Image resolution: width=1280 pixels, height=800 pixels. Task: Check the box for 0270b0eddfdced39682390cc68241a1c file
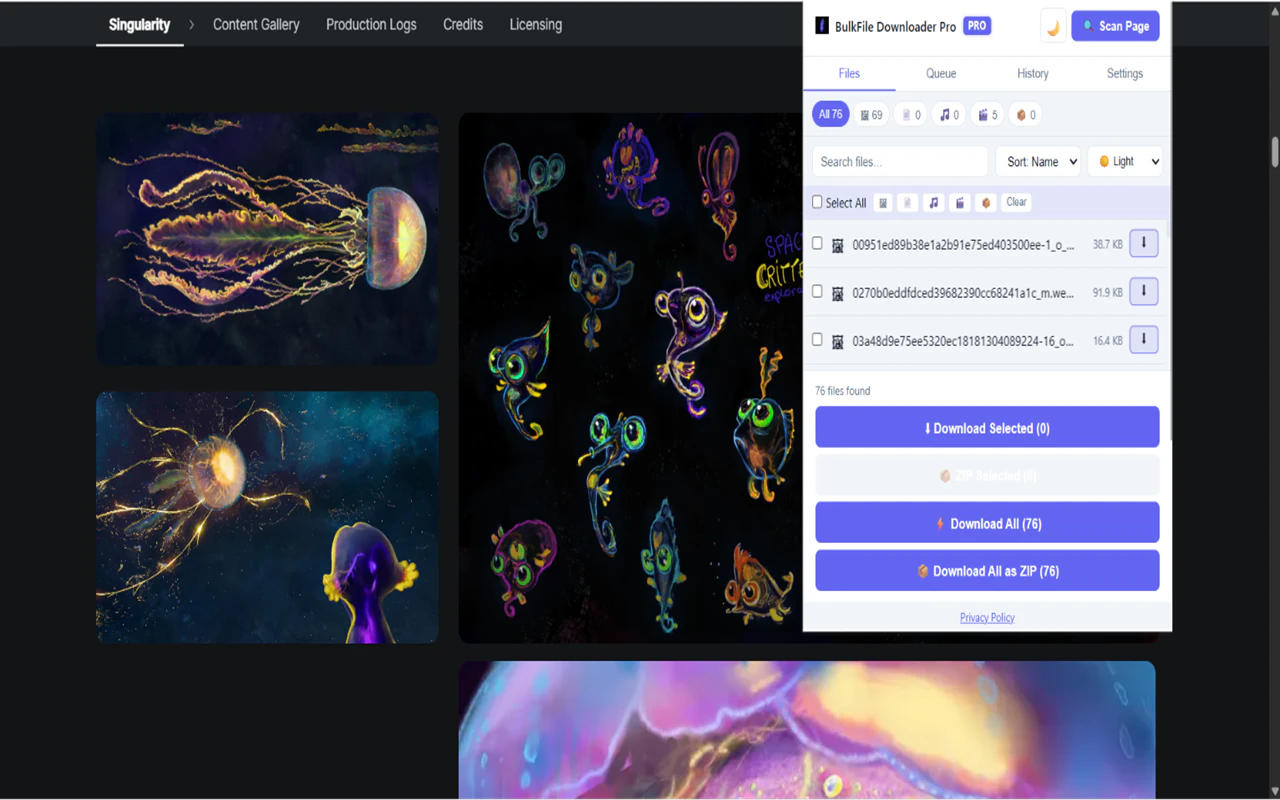point(817,291)
